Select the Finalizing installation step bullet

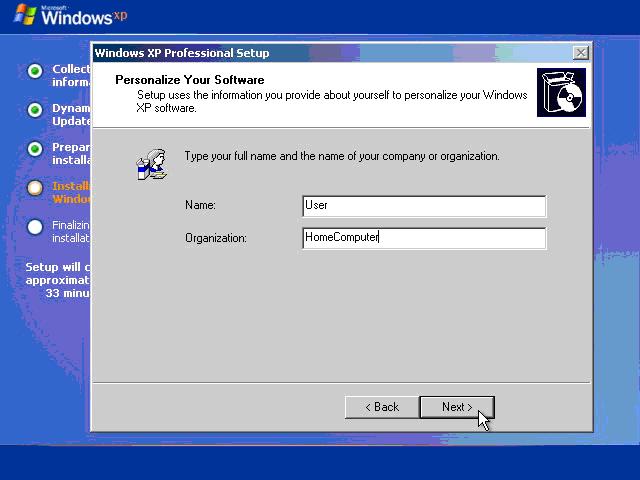pos(35,227)
